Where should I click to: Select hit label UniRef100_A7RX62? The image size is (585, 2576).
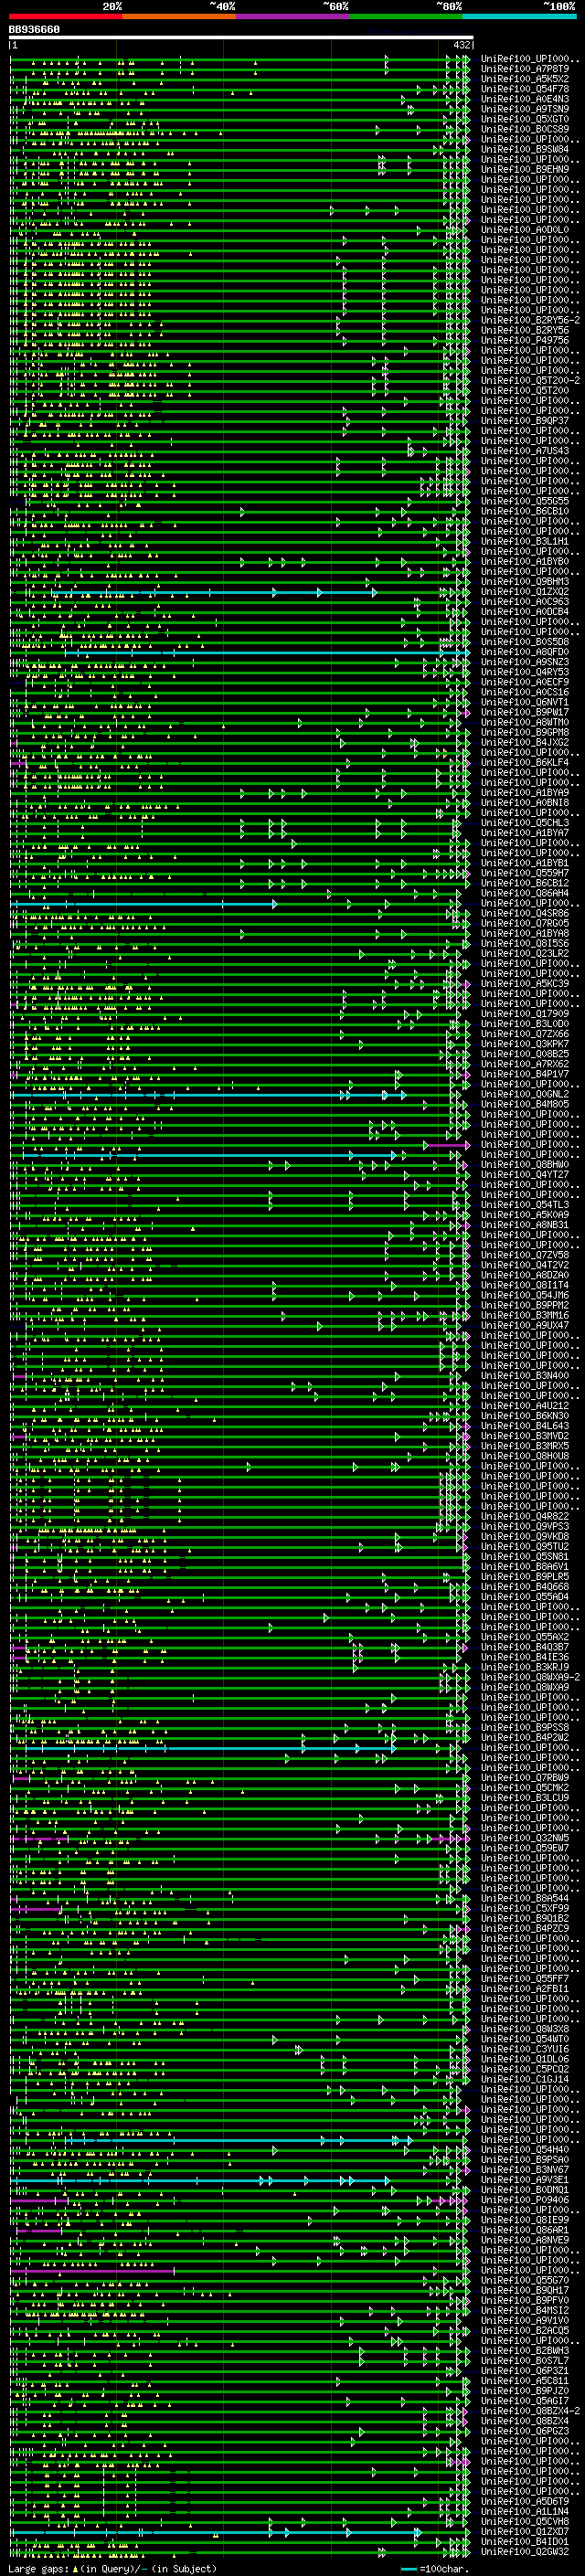pos(525,1064)
